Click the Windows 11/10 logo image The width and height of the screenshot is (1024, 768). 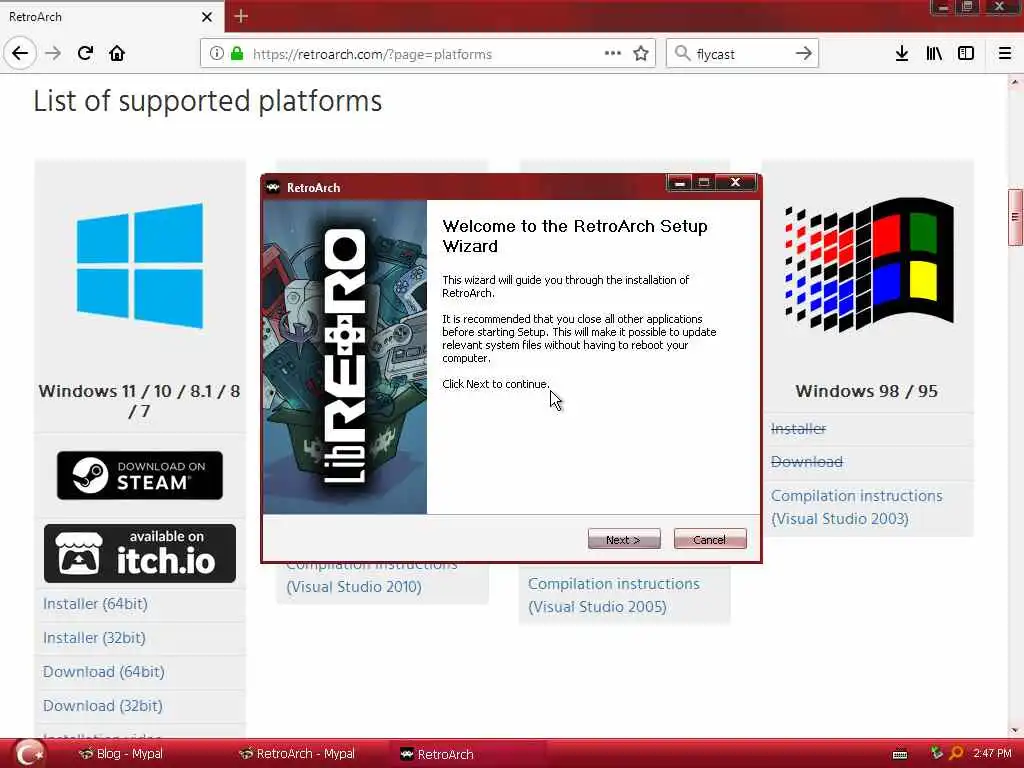pyautogui.click(x=140, y=266)
